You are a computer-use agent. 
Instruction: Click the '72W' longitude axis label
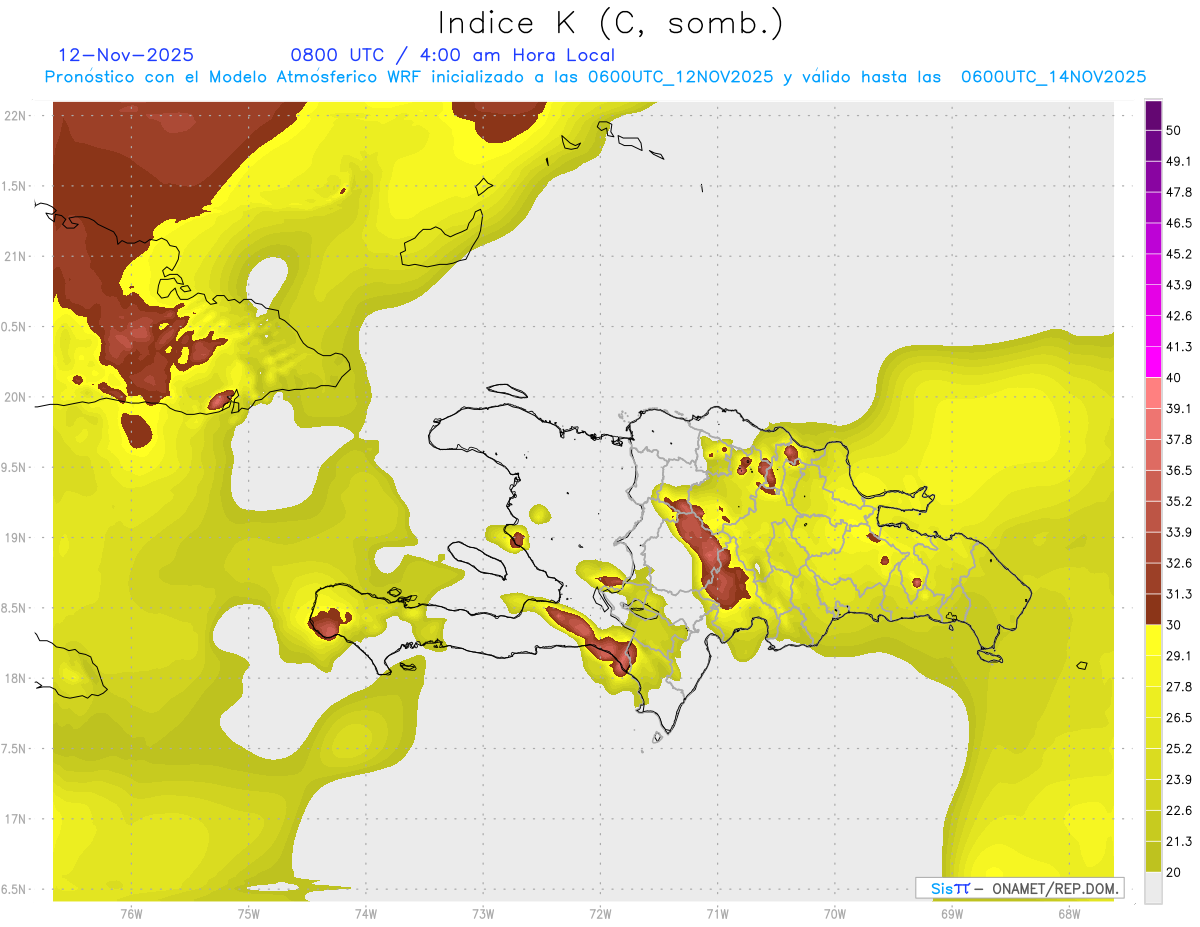(600, 915)
